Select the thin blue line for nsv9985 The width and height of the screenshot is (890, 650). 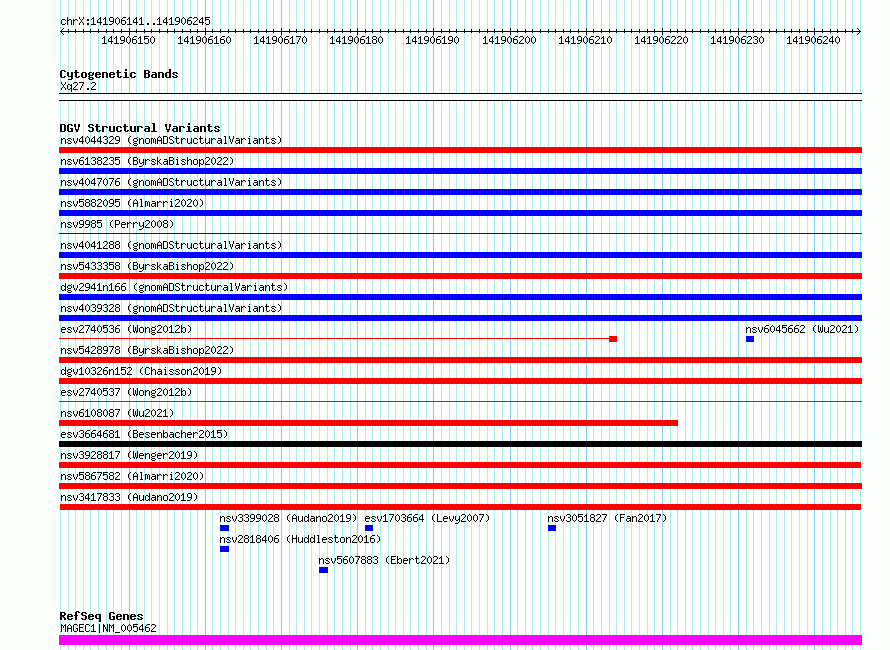460,233
